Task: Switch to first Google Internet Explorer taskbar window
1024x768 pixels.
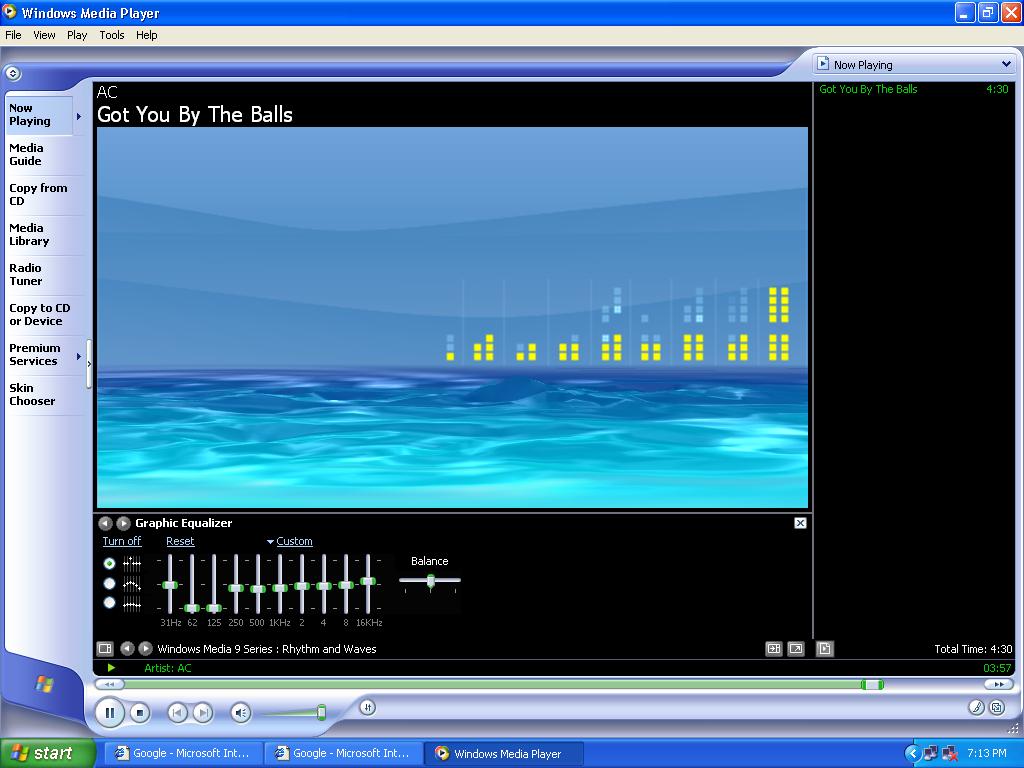Action: click(x=184, y=753)
